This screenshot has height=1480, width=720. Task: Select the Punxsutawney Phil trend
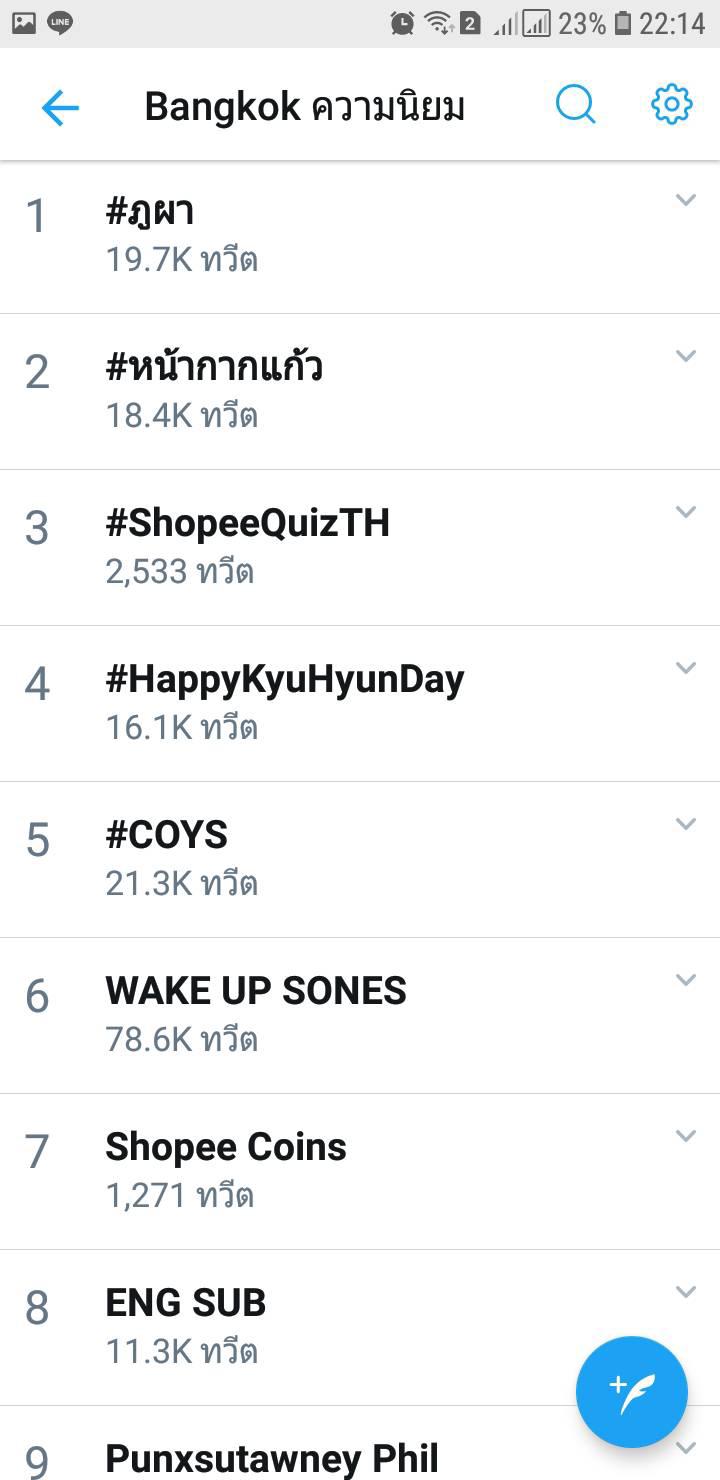click(272, 1458)
